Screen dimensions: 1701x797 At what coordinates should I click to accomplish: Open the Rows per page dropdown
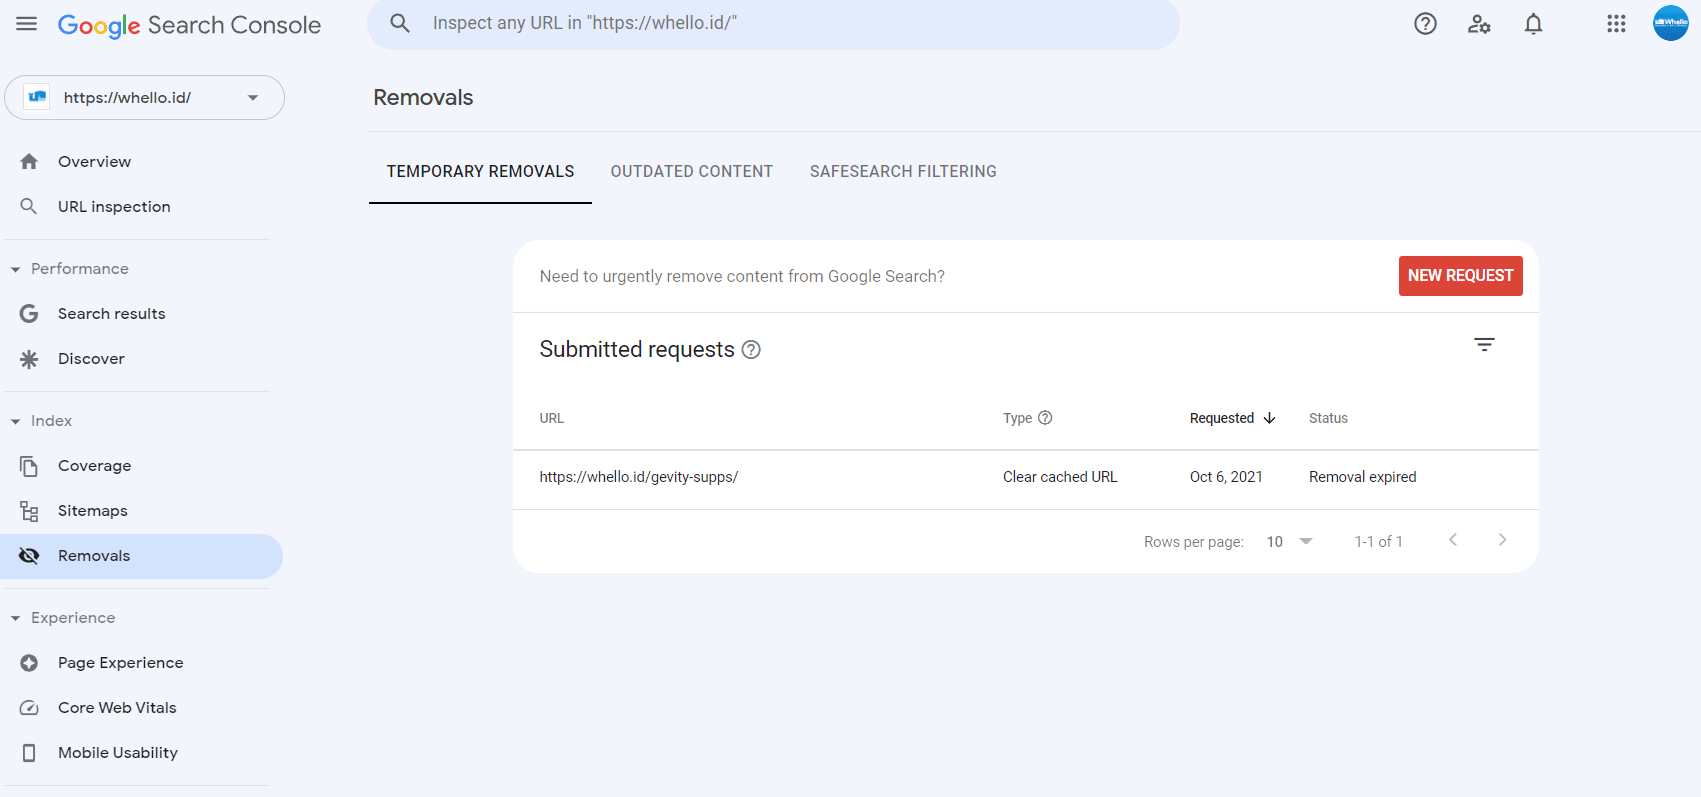(1290, 541)
